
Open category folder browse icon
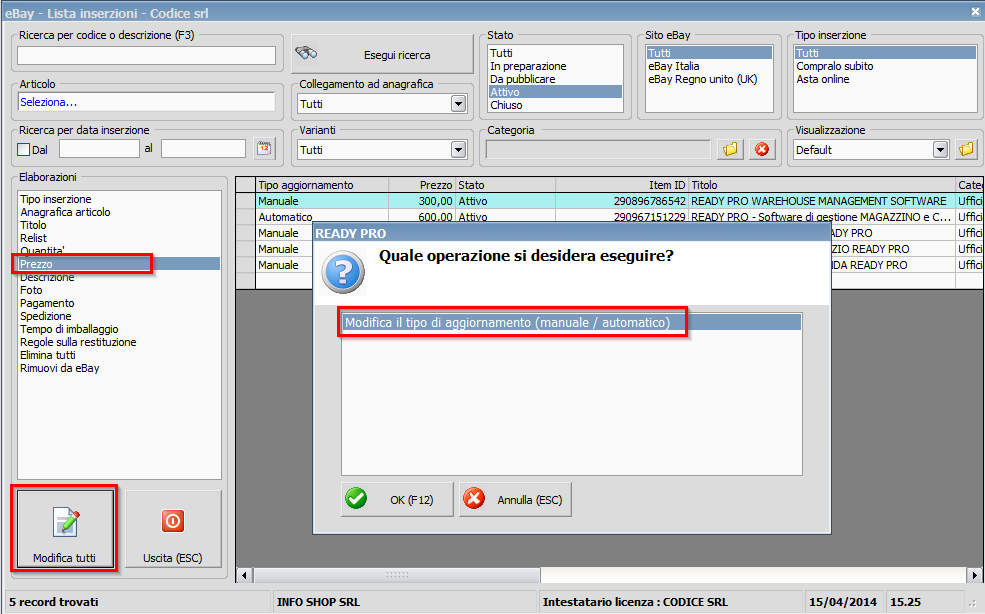tap(730, 150)
